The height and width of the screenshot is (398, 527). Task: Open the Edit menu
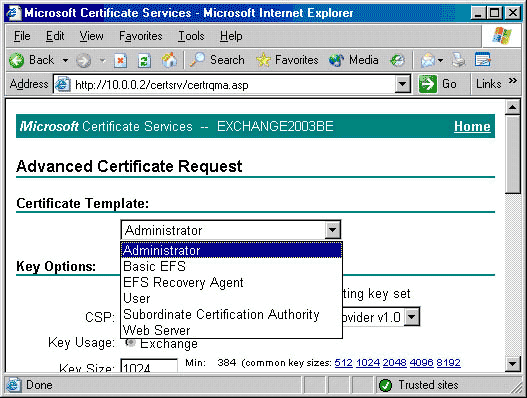coord(55,36)
